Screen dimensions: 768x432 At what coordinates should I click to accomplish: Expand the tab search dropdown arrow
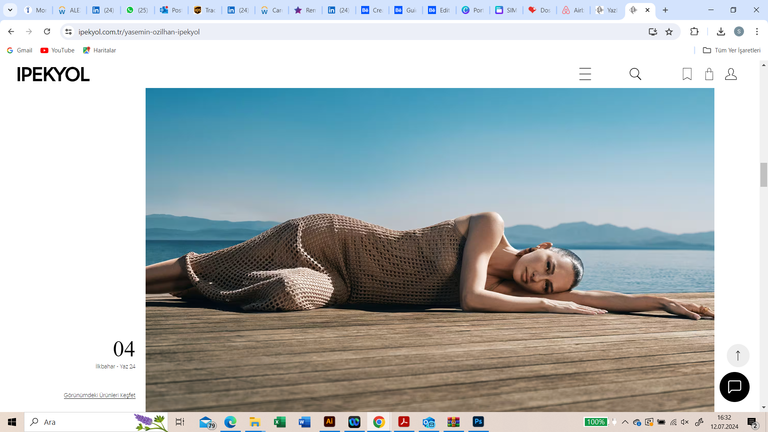[11, 10]
